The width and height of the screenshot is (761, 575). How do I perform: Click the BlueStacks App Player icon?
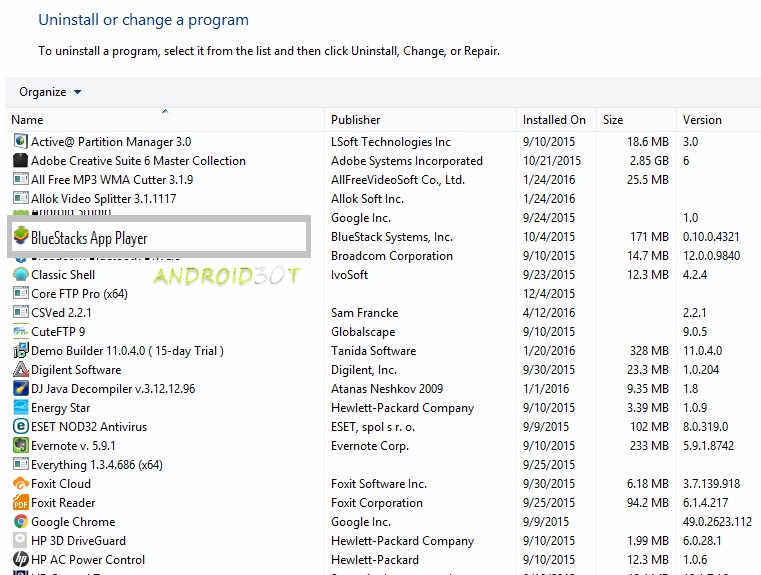pos(20,235)
